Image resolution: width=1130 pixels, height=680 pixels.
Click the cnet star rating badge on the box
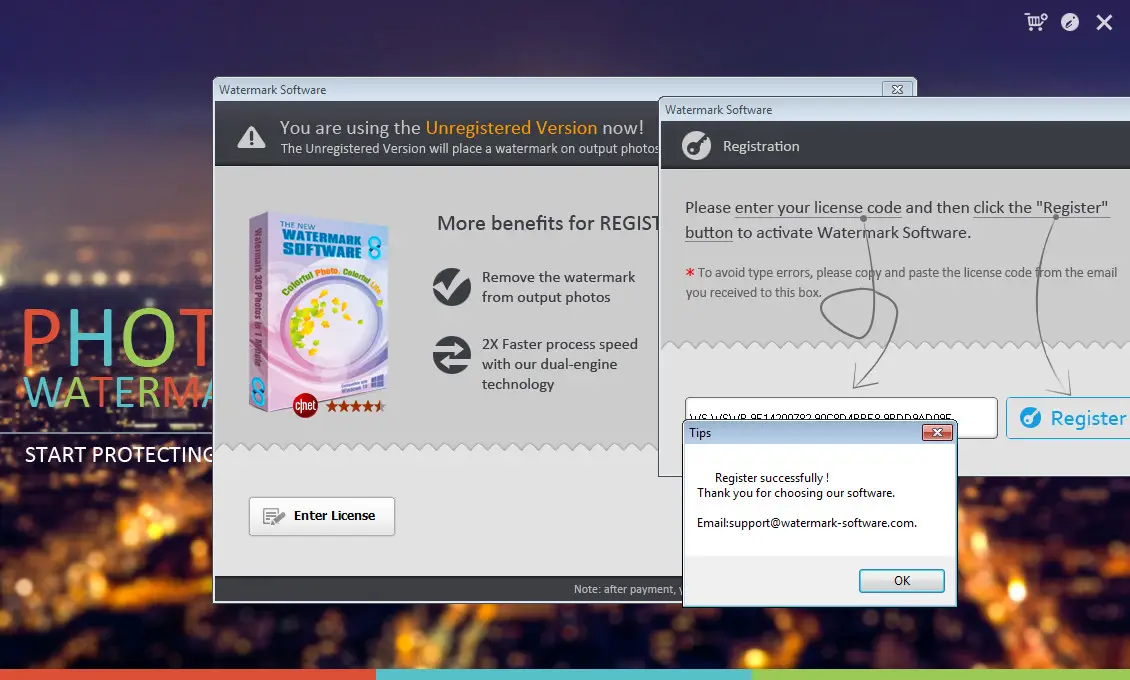tap(339, 406)
